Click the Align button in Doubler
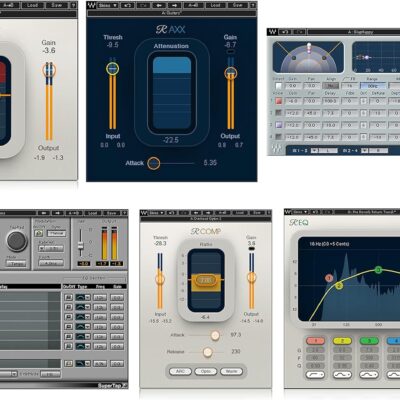The height and width of the screenshot is (400, 400). point(330,86)
